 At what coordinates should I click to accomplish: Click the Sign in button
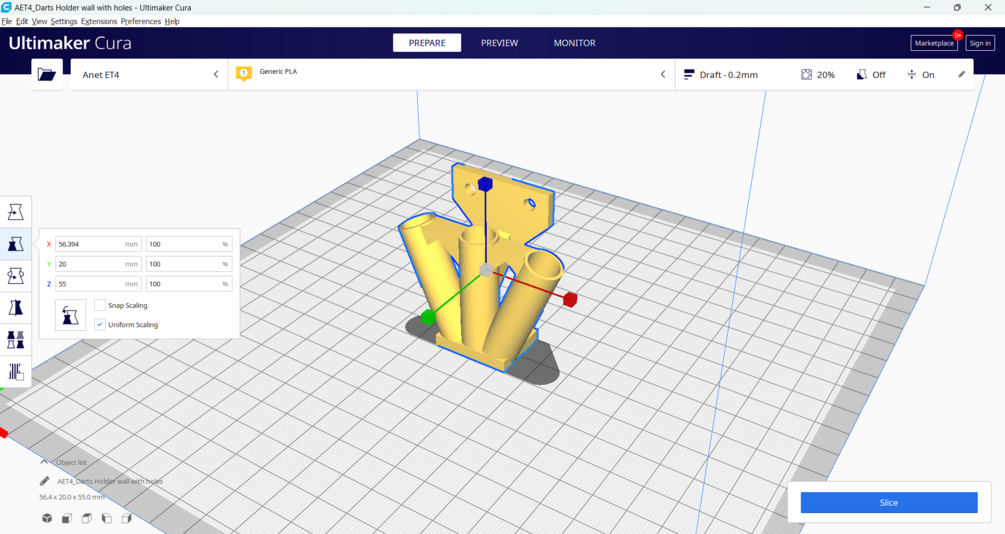tap(980, 43)
